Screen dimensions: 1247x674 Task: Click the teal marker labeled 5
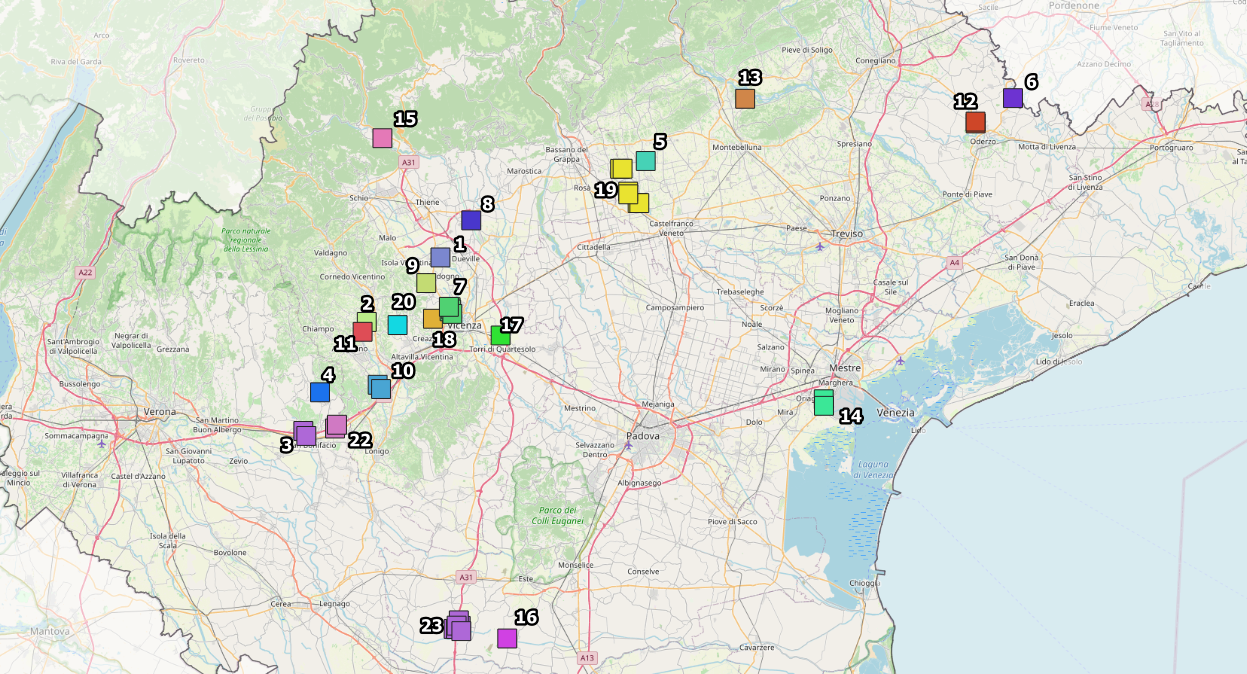(x=646, y=161)
